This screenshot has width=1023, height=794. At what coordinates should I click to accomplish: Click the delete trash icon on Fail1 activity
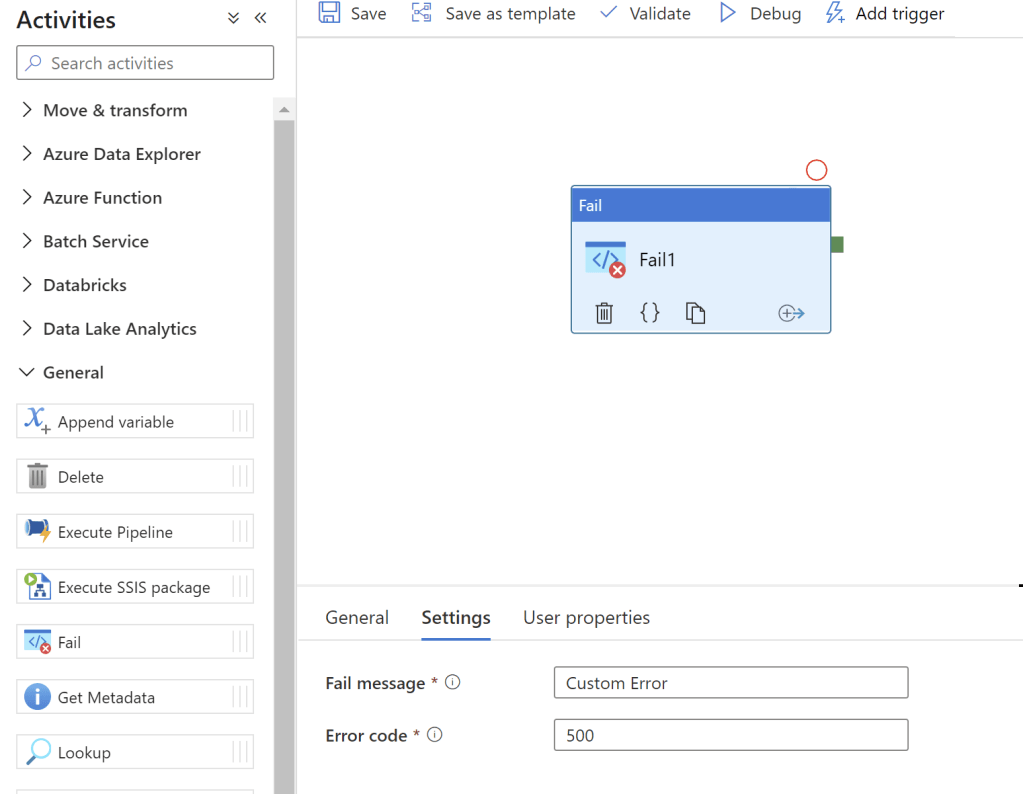click(x=604, y=313)
